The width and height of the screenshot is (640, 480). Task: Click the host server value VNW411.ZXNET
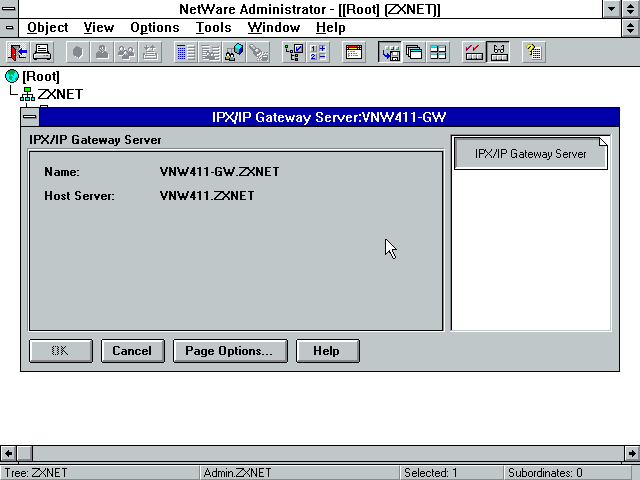click(x=207, y=196)
